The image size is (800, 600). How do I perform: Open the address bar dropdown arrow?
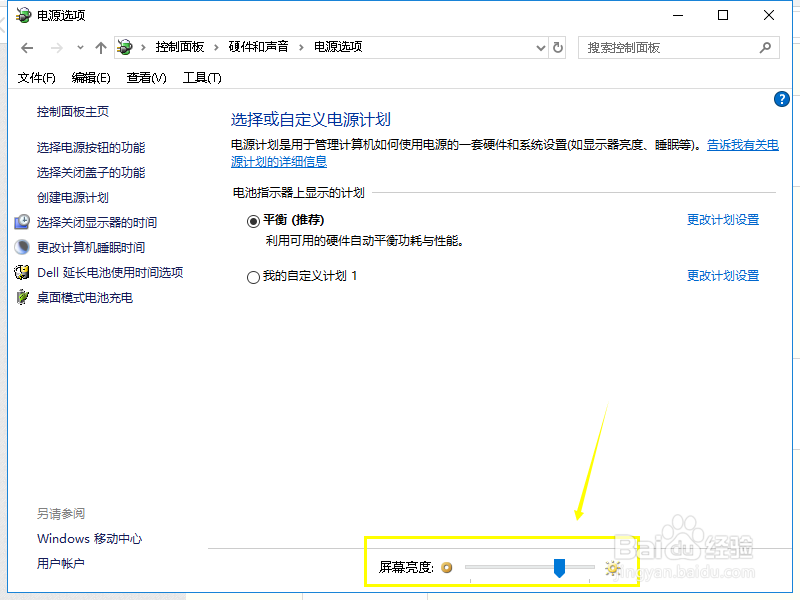(x=541, y=47)
